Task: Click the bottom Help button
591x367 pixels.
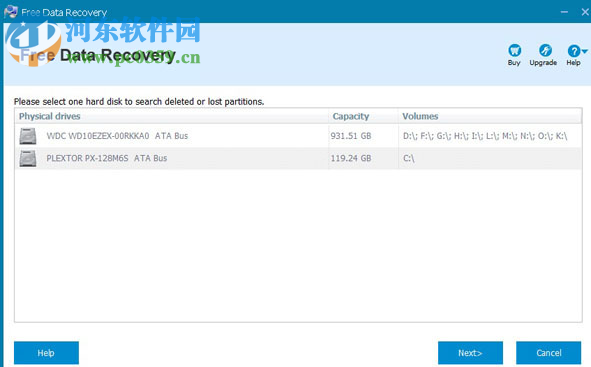Action: point(46,353)
